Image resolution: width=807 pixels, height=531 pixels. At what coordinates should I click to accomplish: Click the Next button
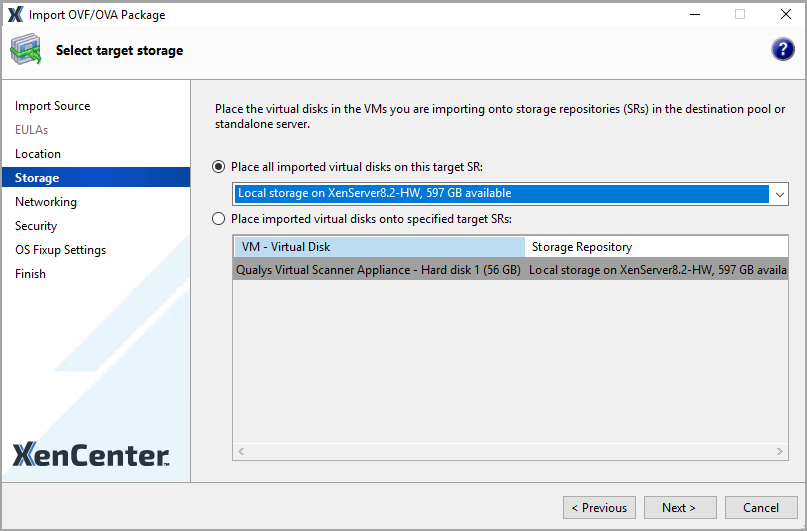(680, 507)
